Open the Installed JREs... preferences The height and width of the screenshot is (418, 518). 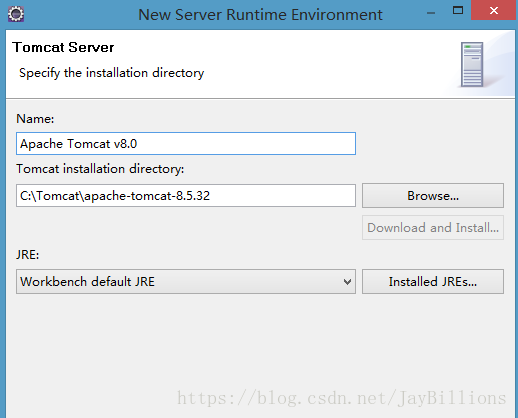[x=433, y=282]
